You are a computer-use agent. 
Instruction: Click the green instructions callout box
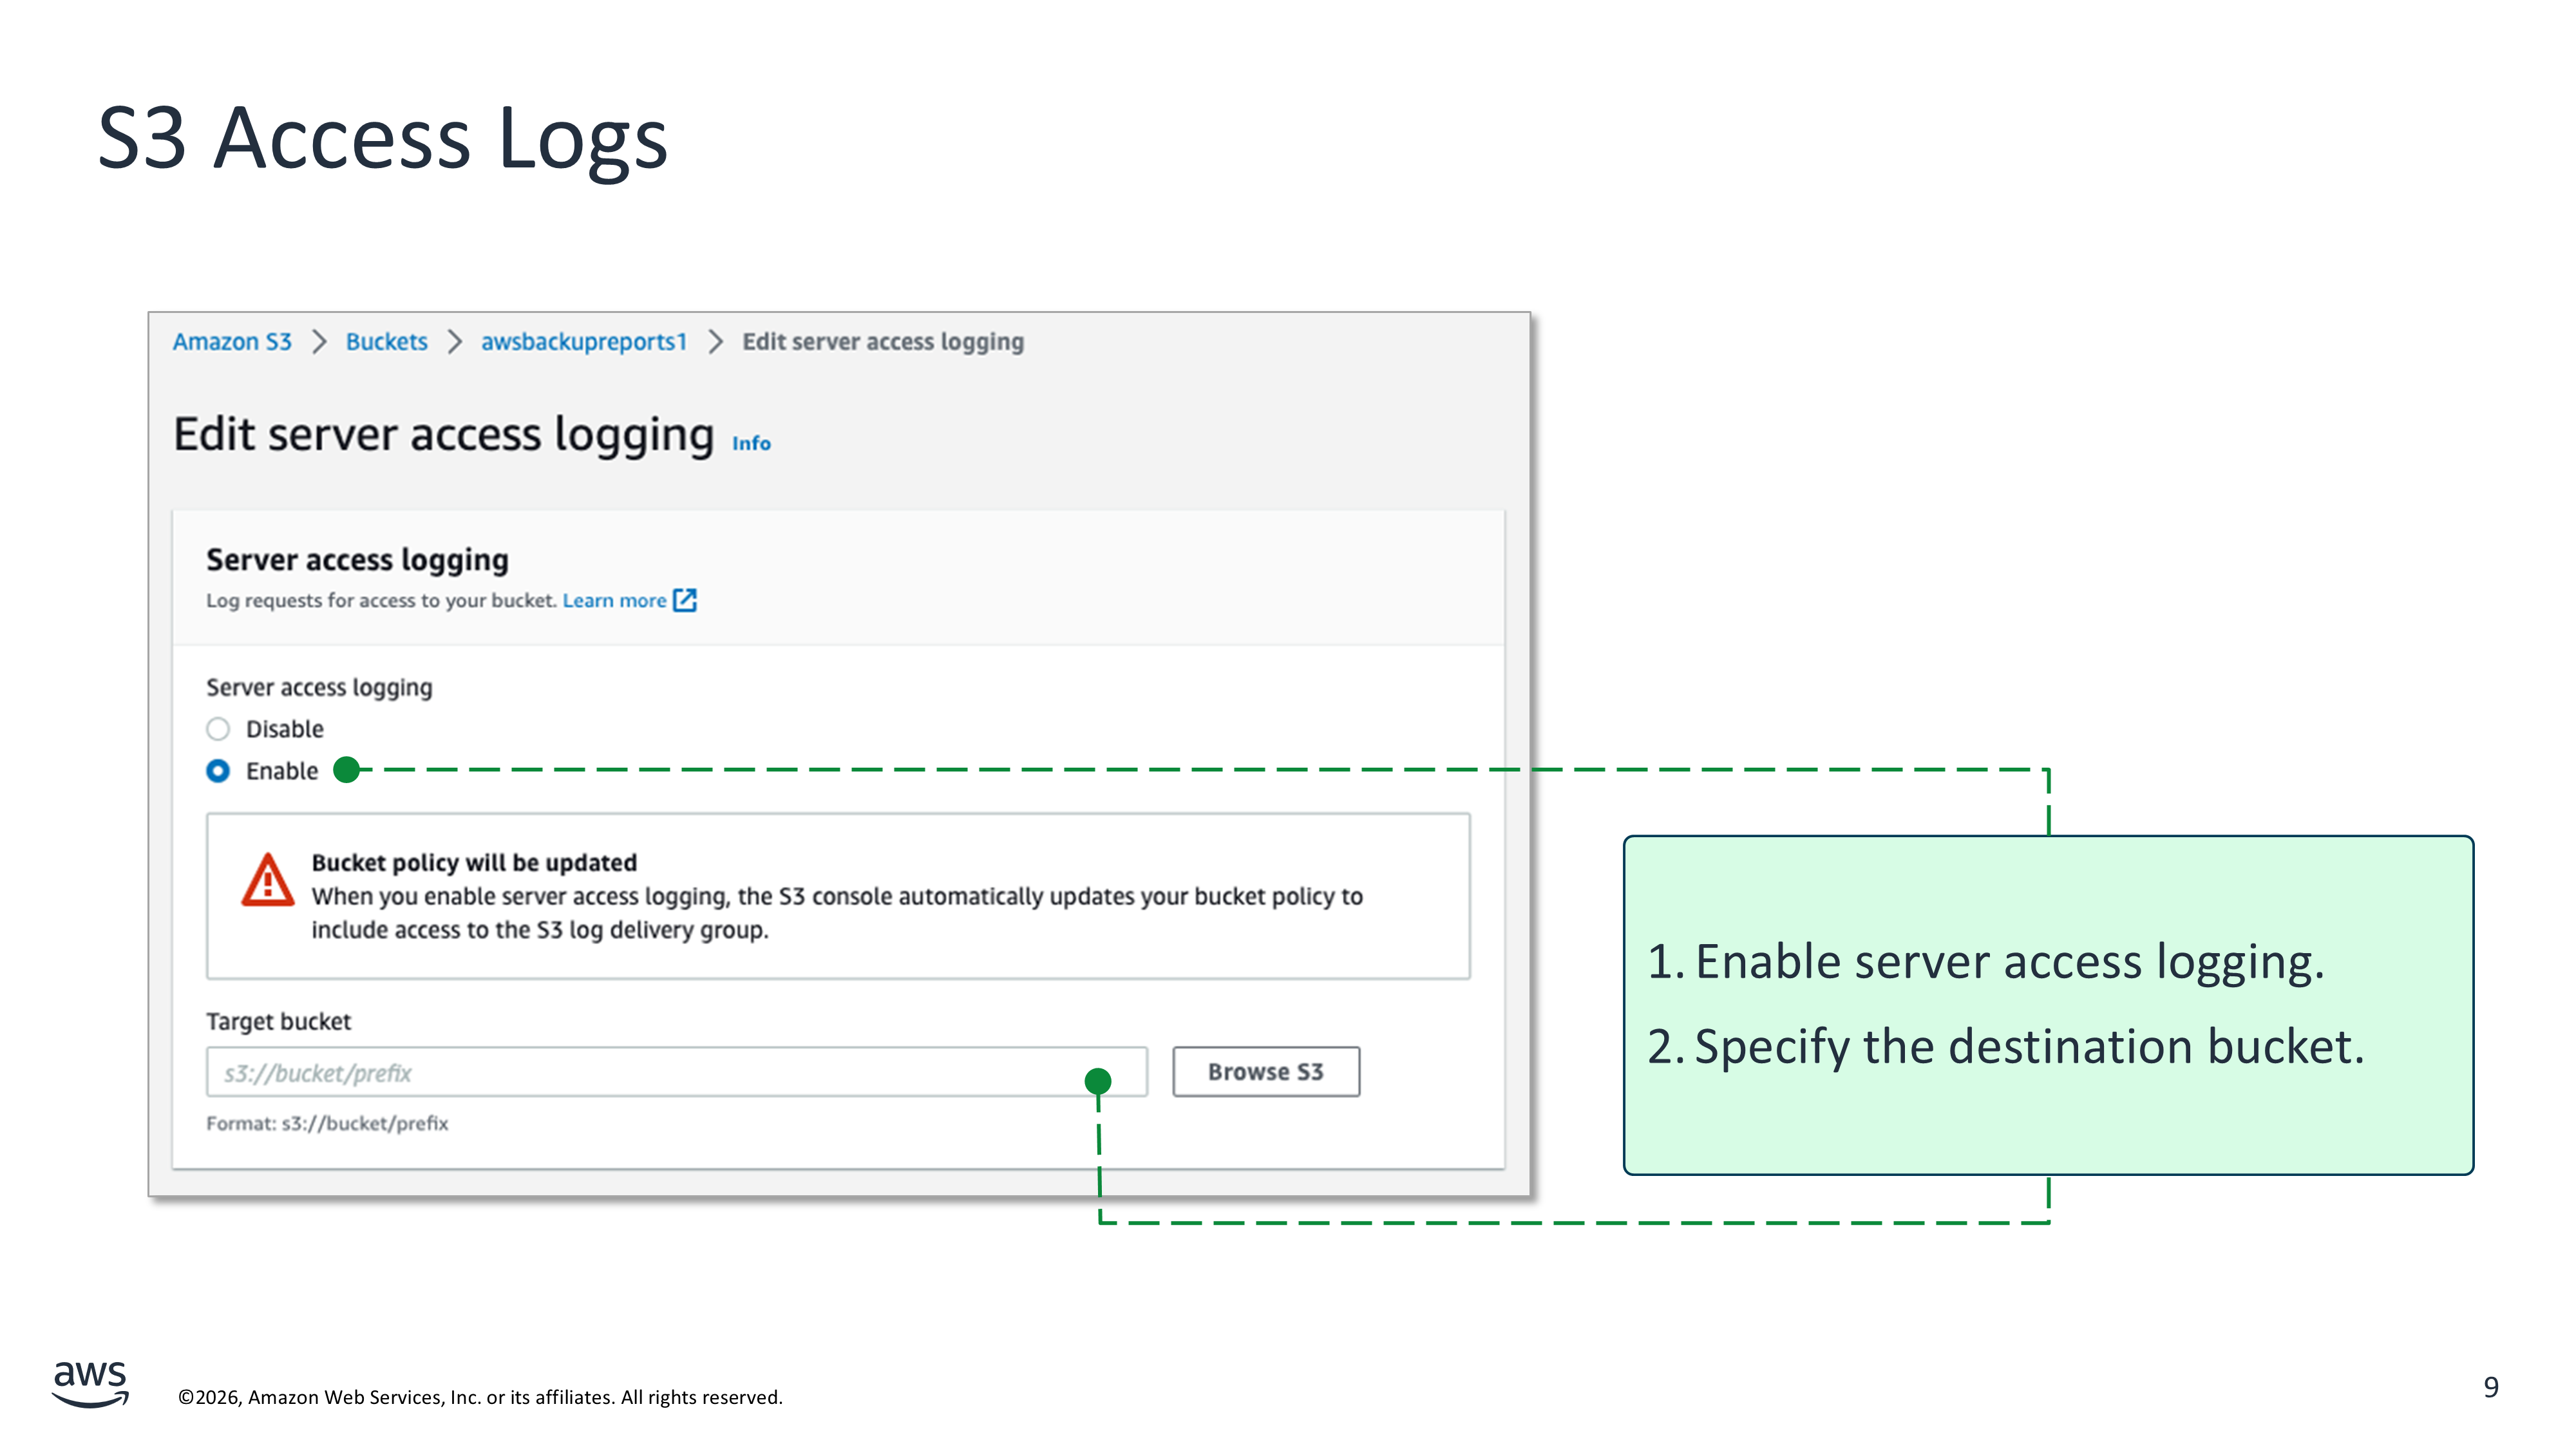click(2048, 1005)
